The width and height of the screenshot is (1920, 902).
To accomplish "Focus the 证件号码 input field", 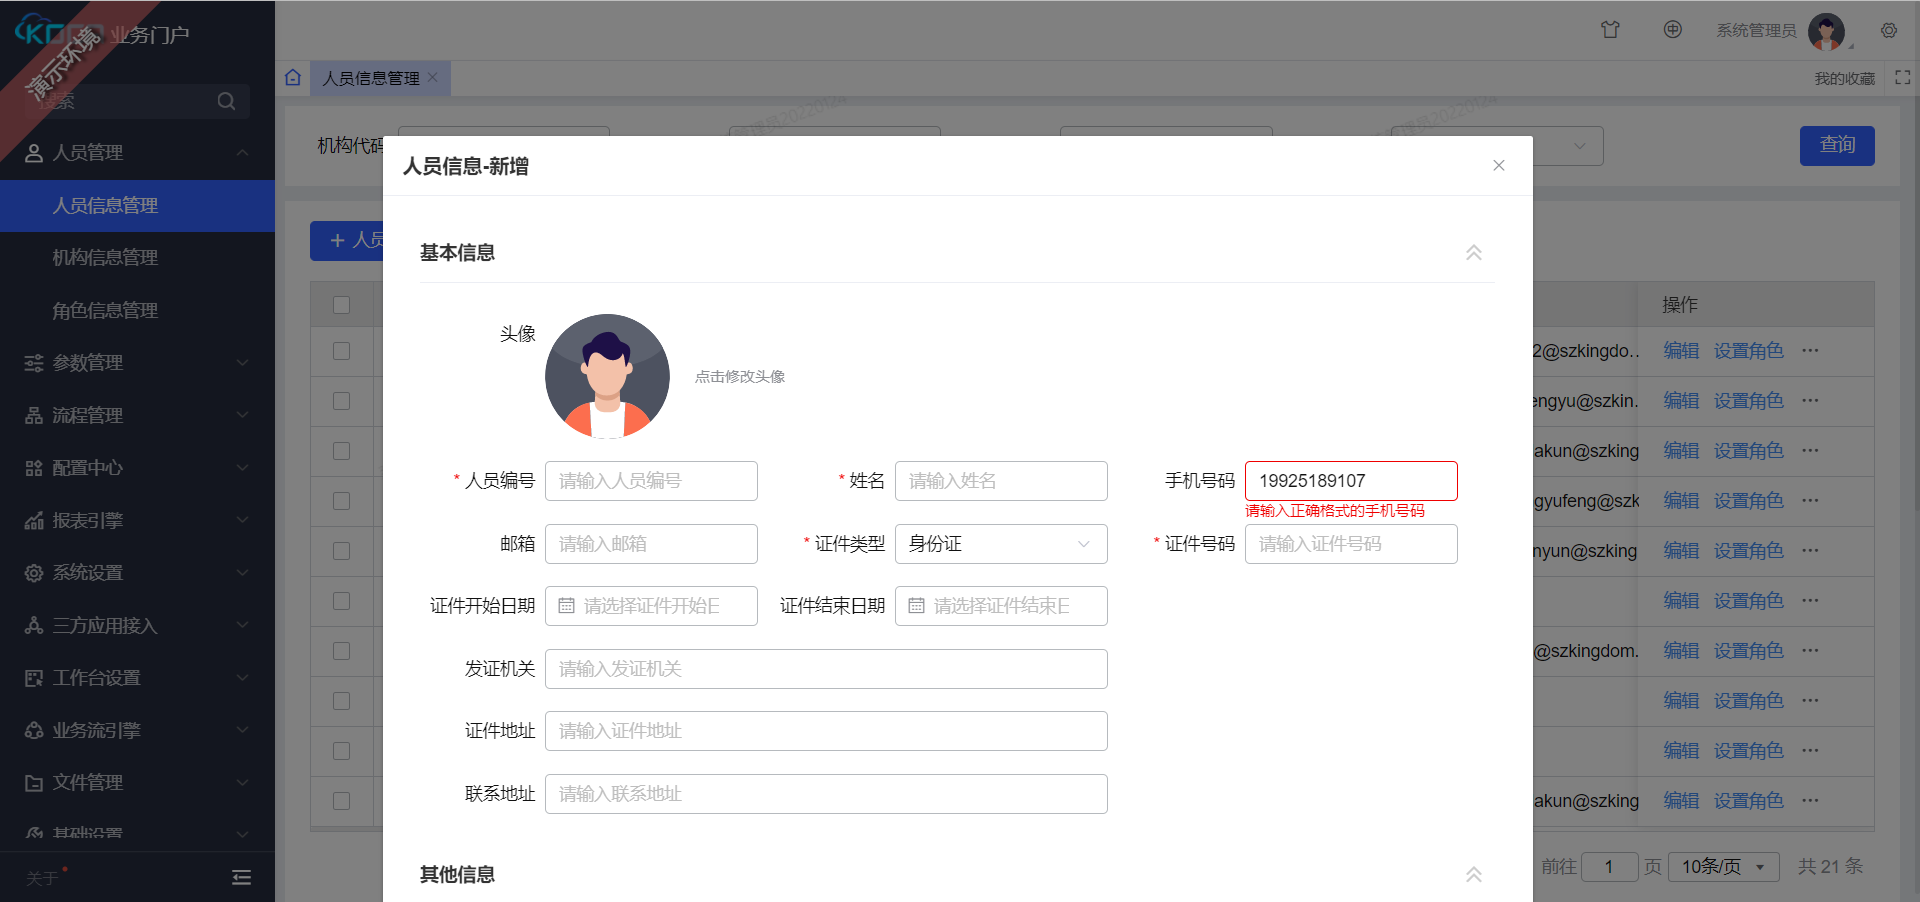I will click(1351, 544).
